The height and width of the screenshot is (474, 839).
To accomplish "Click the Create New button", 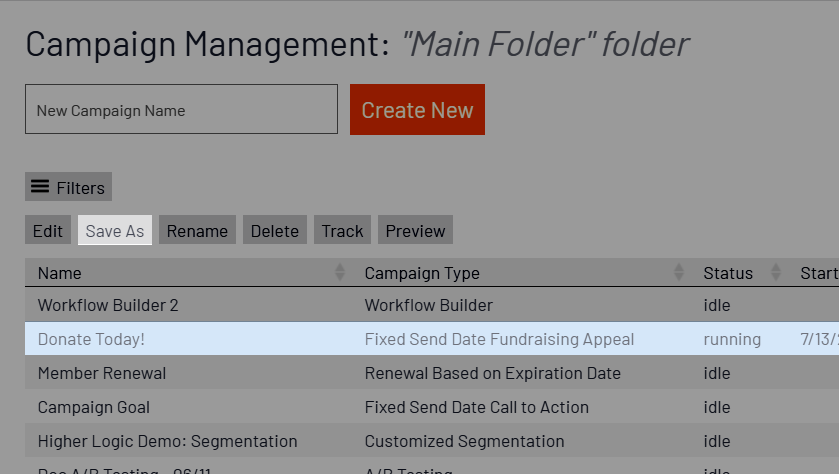I will [x=417, y=110].
